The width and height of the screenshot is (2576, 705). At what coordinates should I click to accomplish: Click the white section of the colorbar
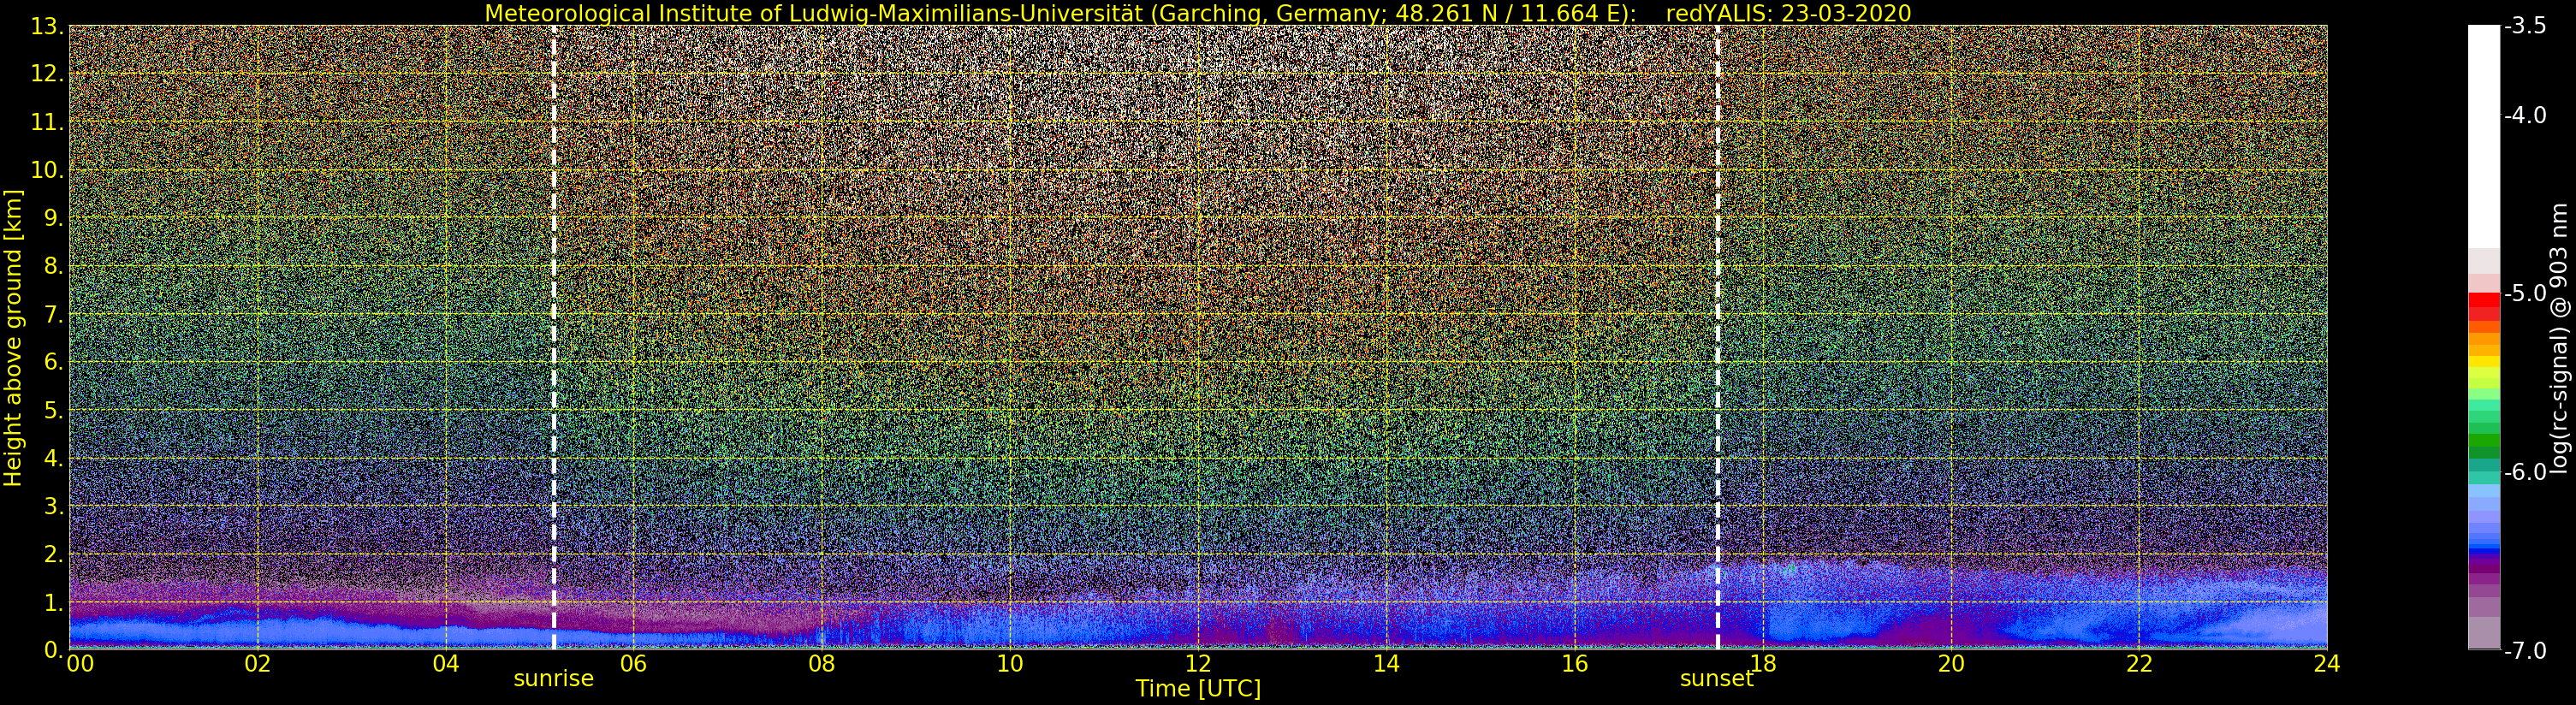click(2484, 137)
